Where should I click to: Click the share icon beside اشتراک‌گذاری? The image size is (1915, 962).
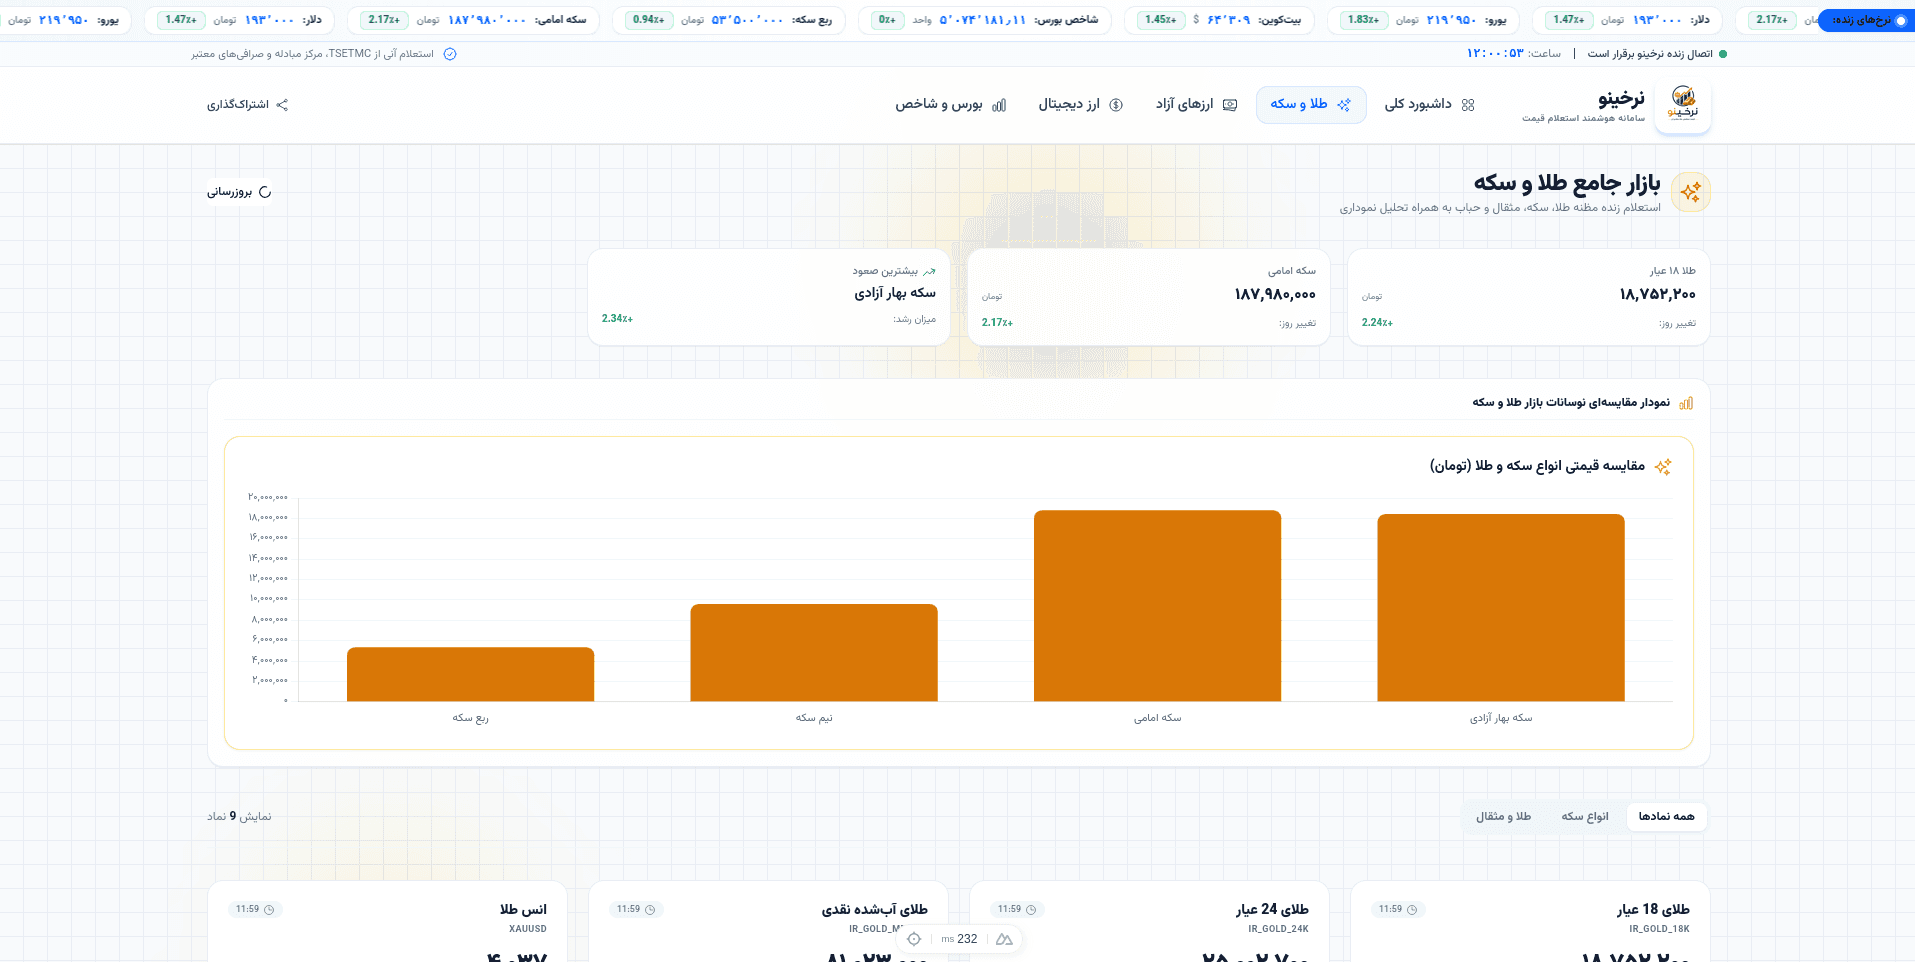pyautogui.click(x=282, y=105)
